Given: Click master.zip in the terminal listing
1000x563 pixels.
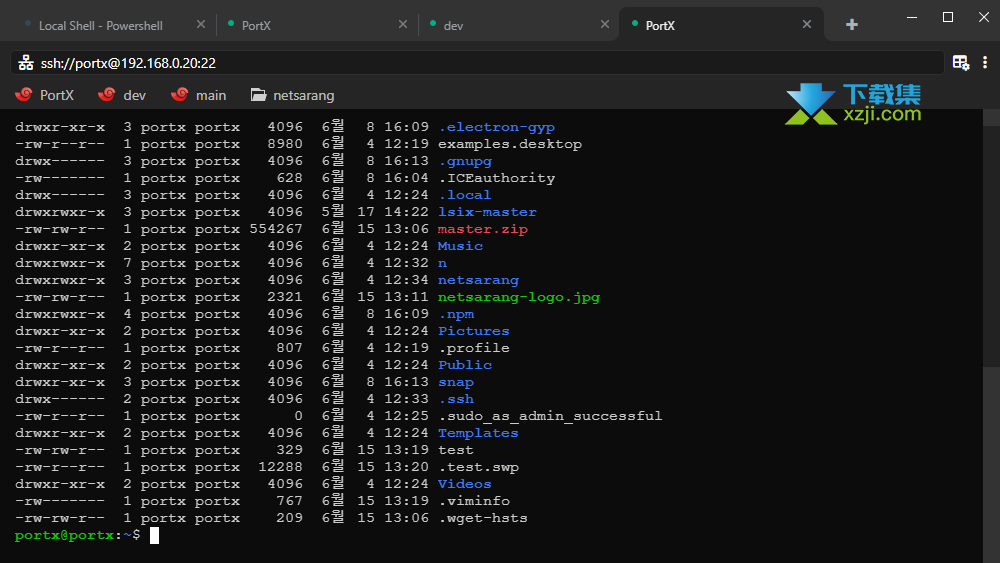Looking at the screenshot, I should (482, 229).
